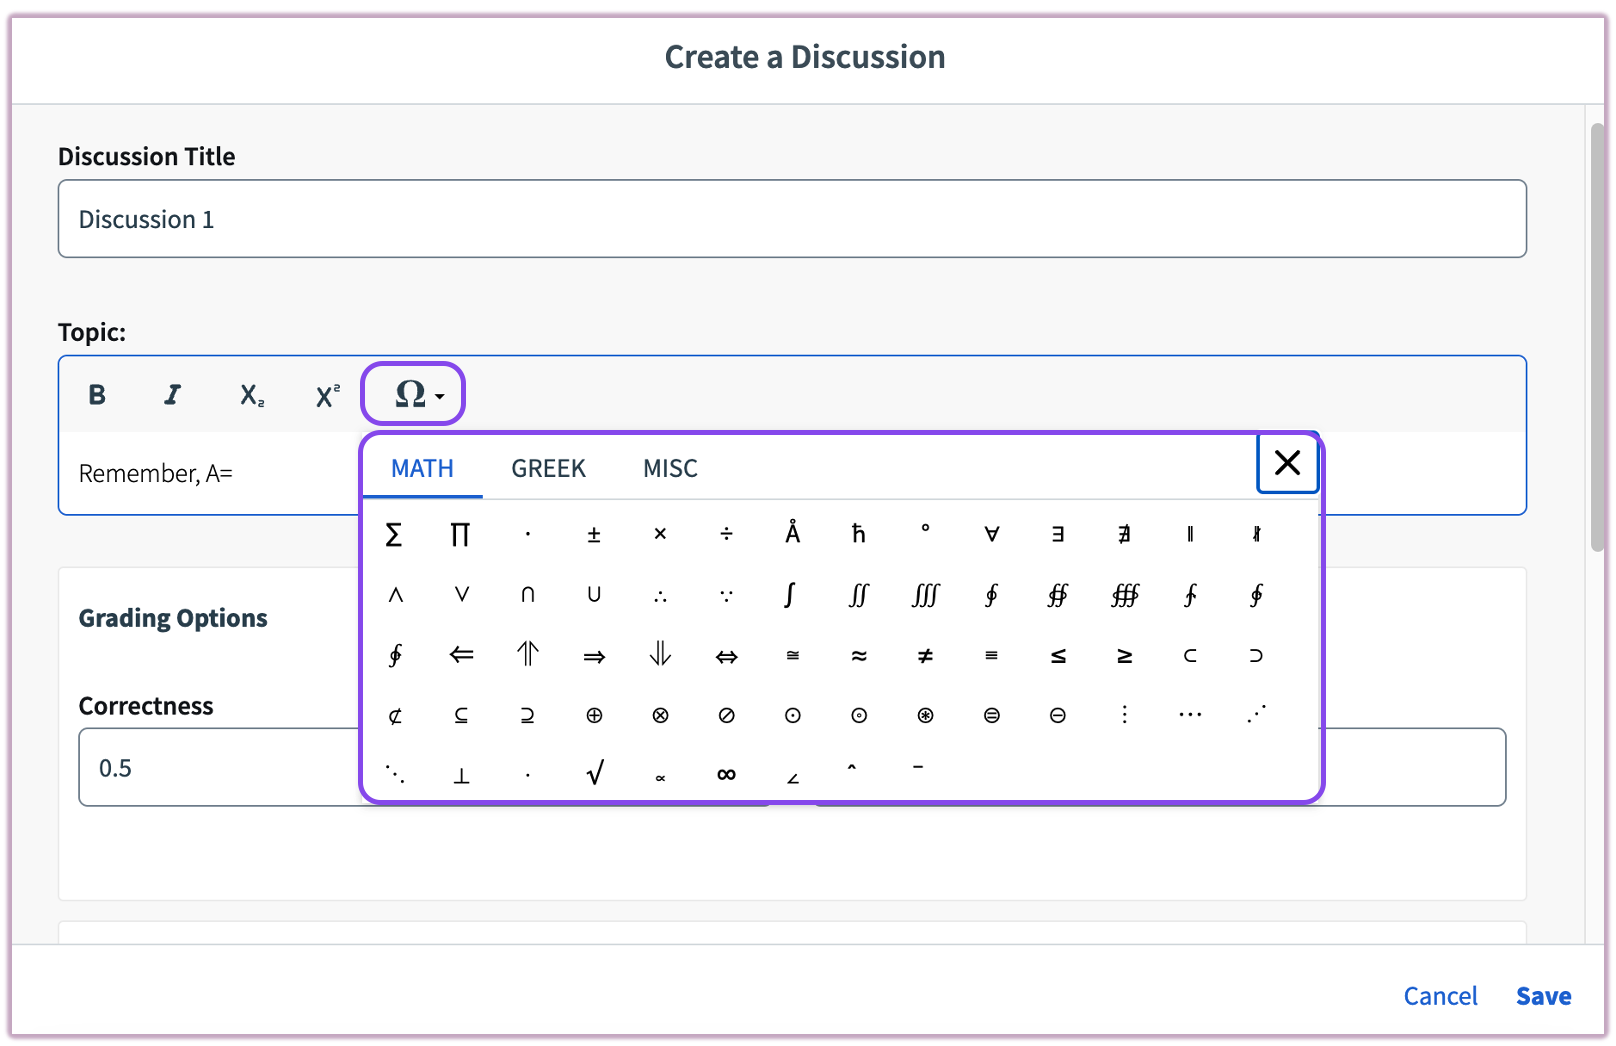Close the symbol picker panel

click(1287, 463)
